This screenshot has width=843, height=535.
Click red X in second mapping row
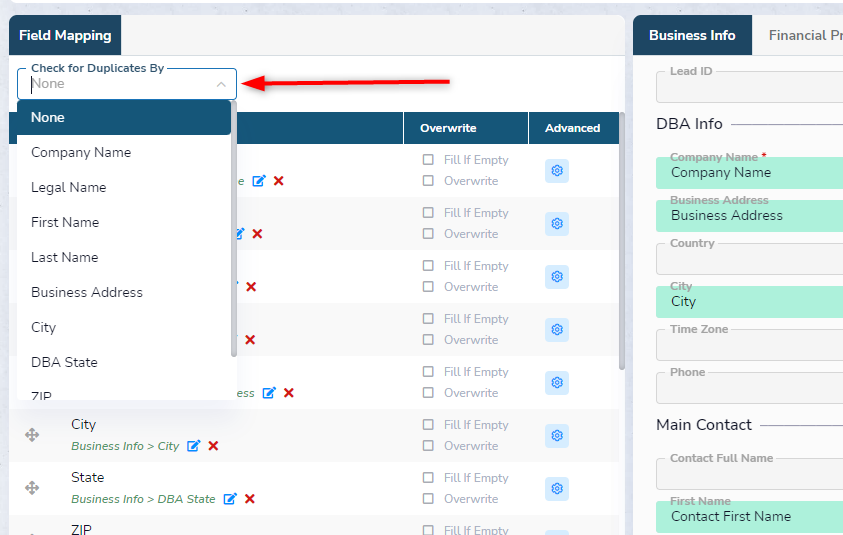coord(258,234)
